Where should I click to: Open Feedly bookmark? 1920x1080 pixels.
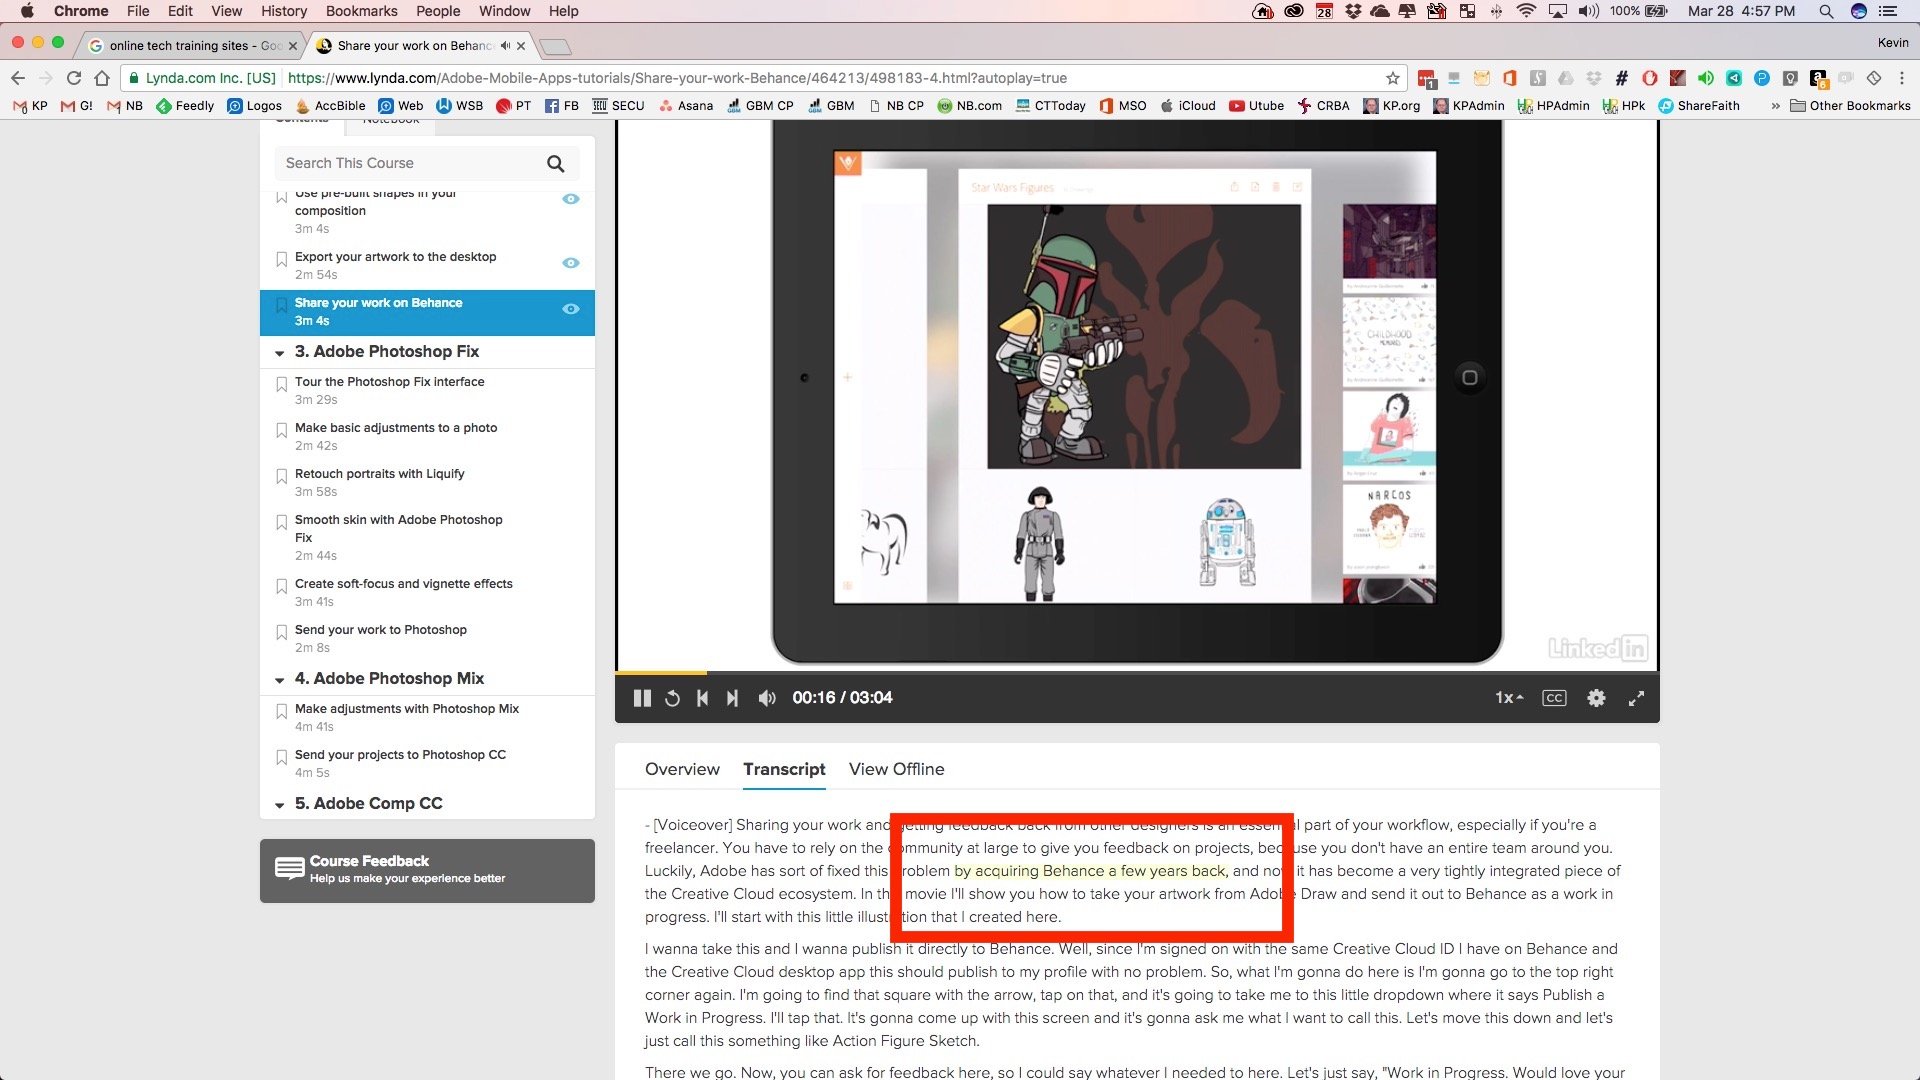click(185, 106)
